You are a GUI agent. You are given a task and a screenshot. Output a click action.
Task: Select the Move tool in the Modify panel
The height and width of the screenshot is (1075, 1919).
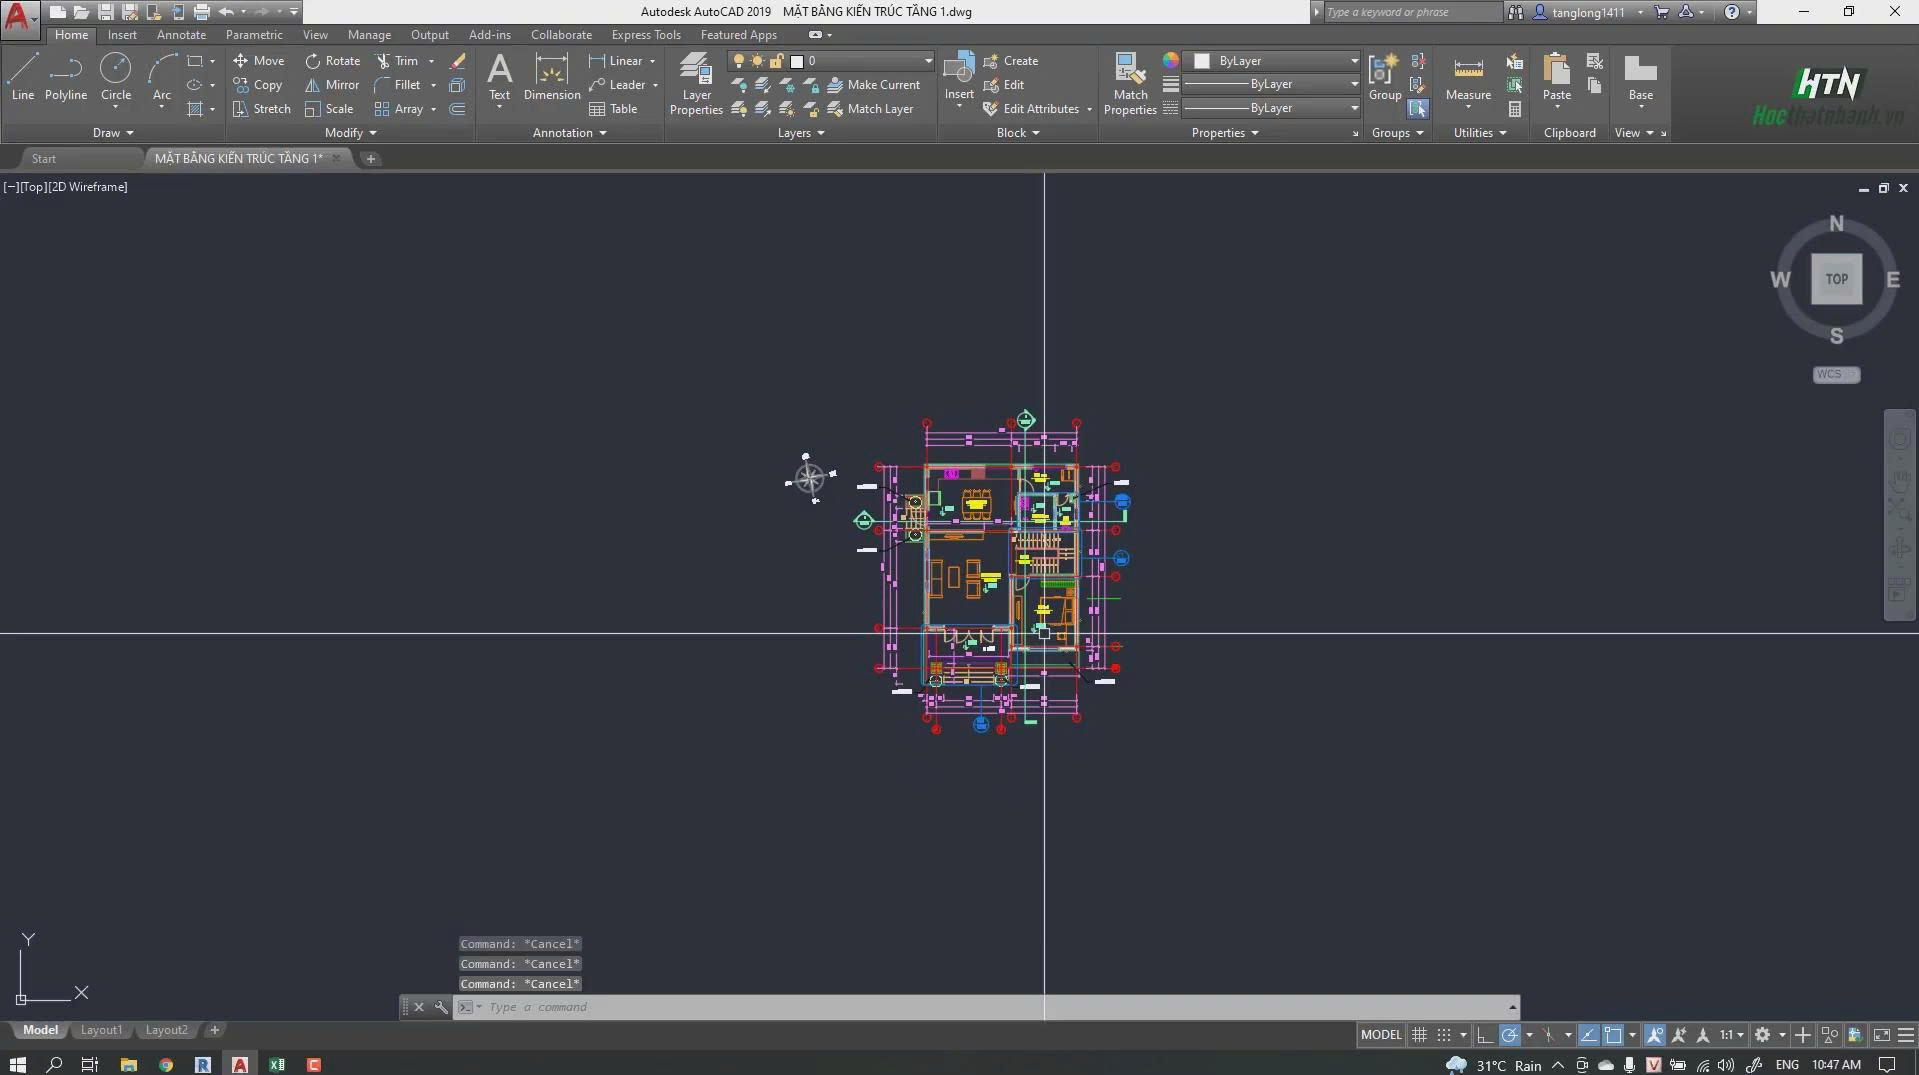point(259,60)
